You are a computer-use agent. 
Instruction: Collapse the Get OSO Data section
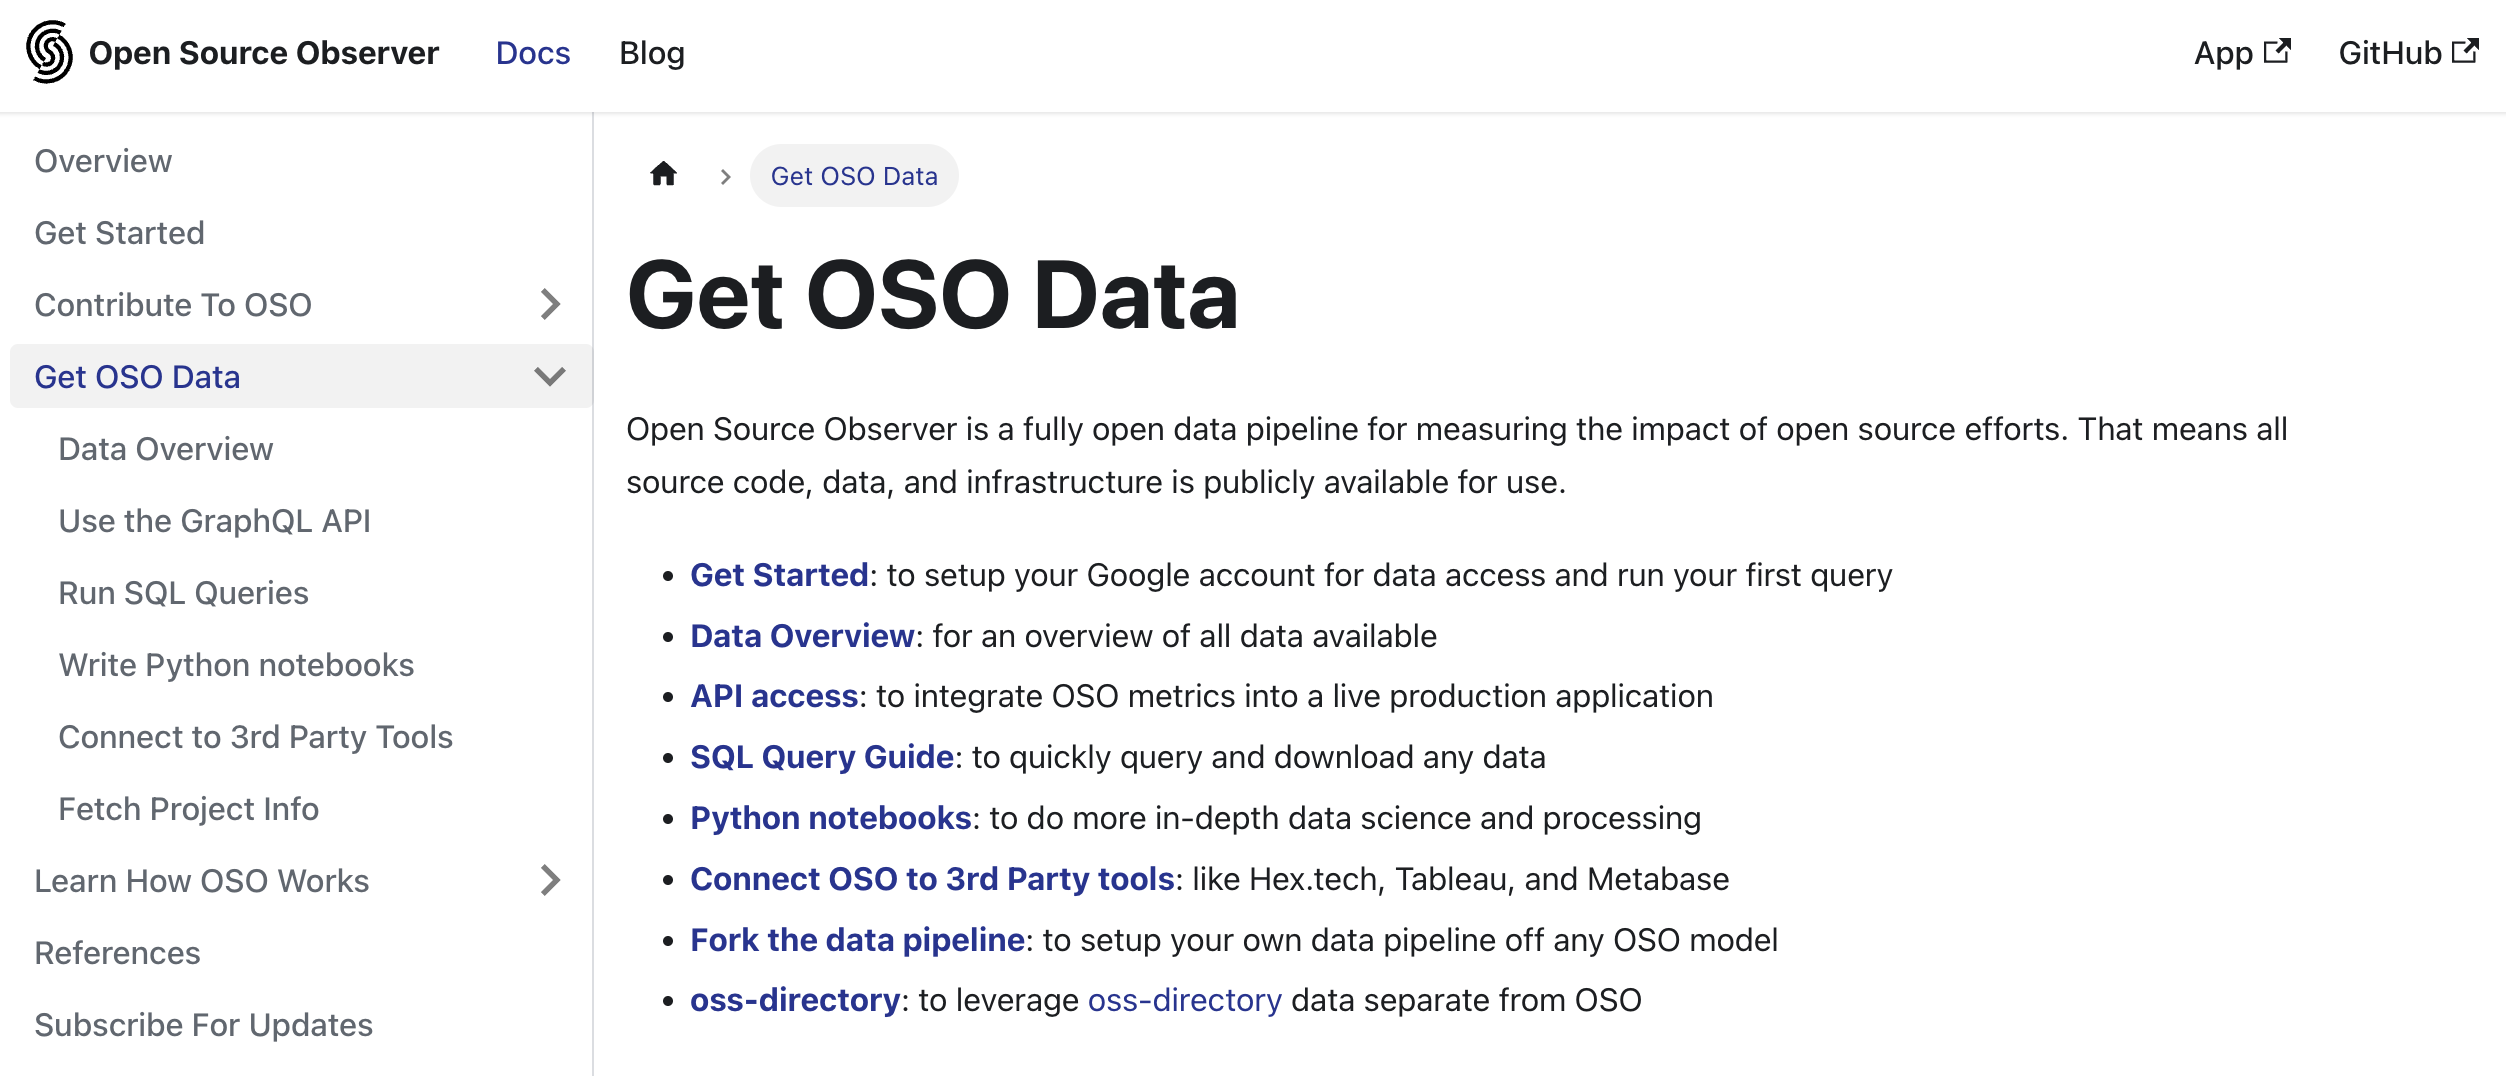[x=550, y=376]
